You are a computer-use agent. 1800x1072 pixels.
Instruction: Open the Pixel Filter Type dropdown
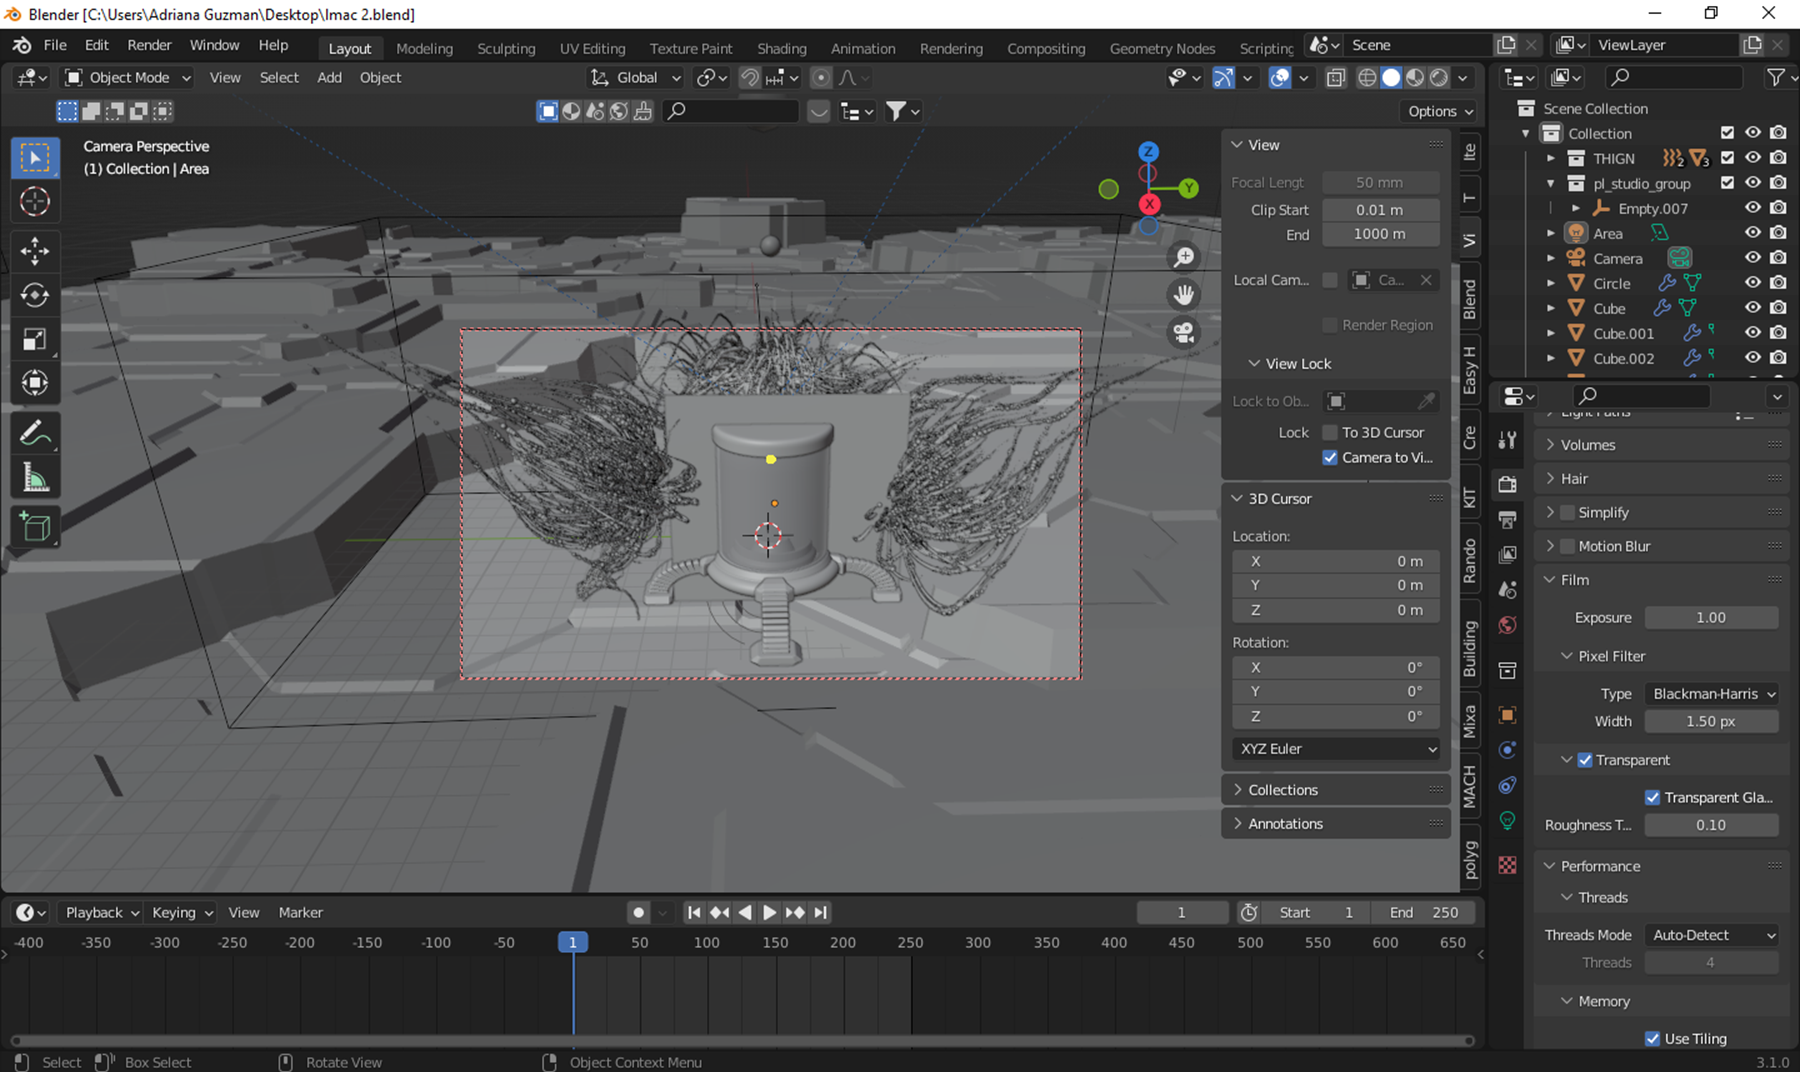pos(1712,694)
